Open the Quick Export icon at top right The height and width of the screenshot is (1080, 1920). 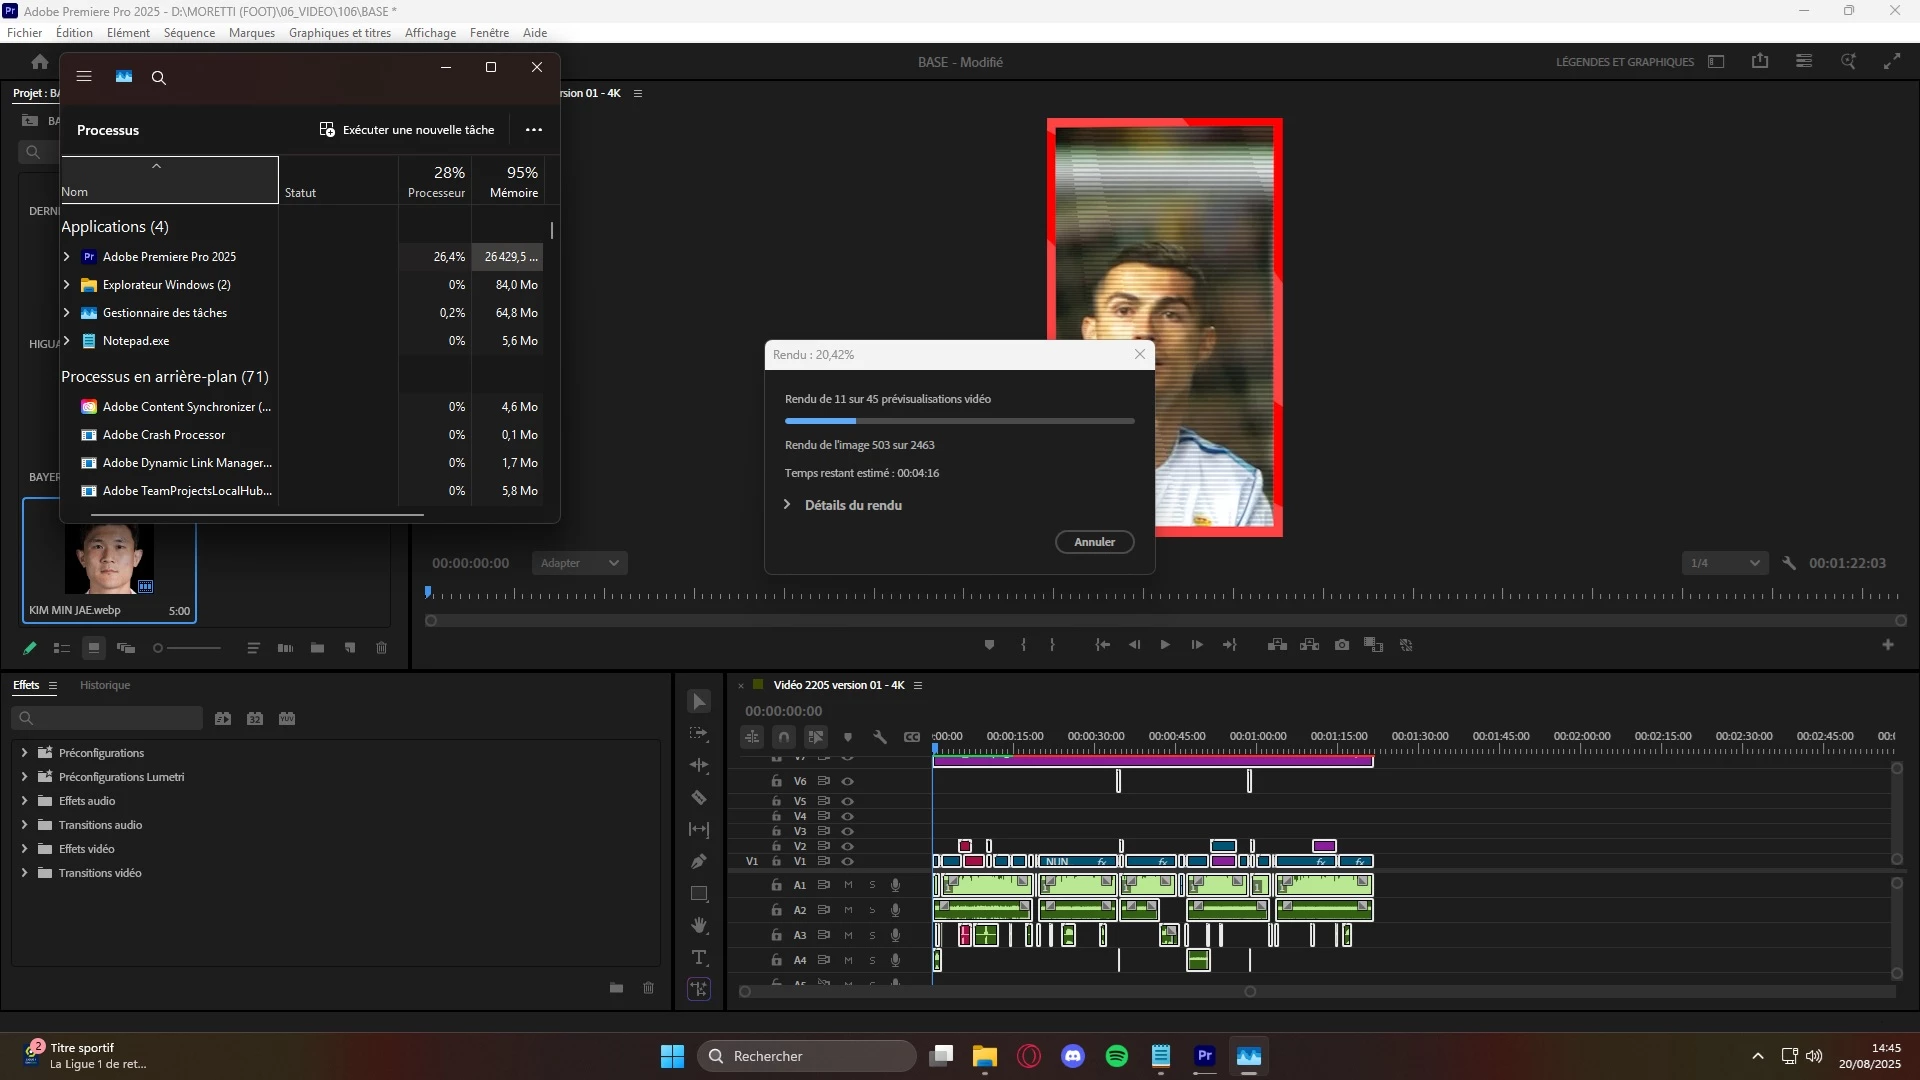pos(1760,62)
